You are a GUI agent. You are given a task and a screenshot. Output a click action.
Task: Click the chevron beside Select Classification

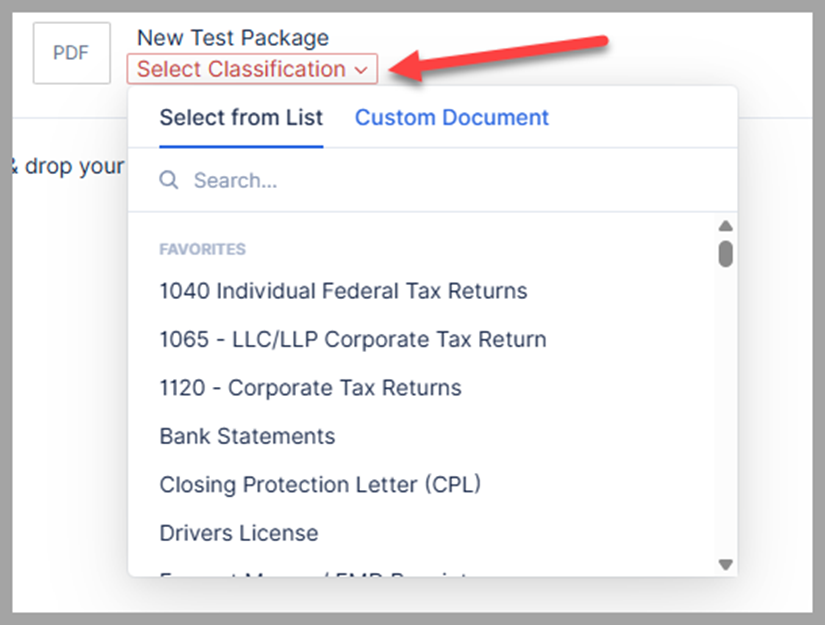[x=361, y=70]
